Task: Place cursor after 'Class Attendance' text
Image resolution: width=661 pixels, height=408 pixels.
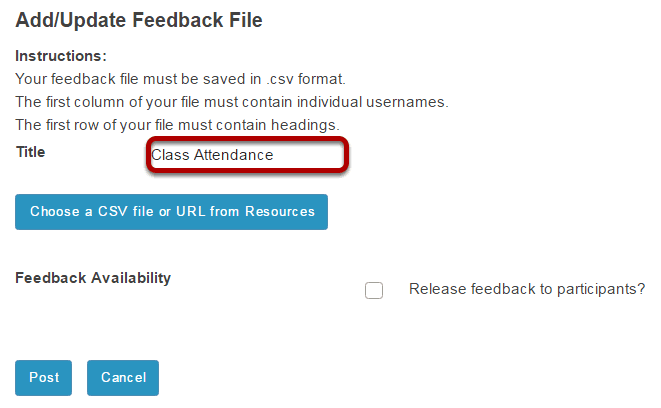Action: 274,155
